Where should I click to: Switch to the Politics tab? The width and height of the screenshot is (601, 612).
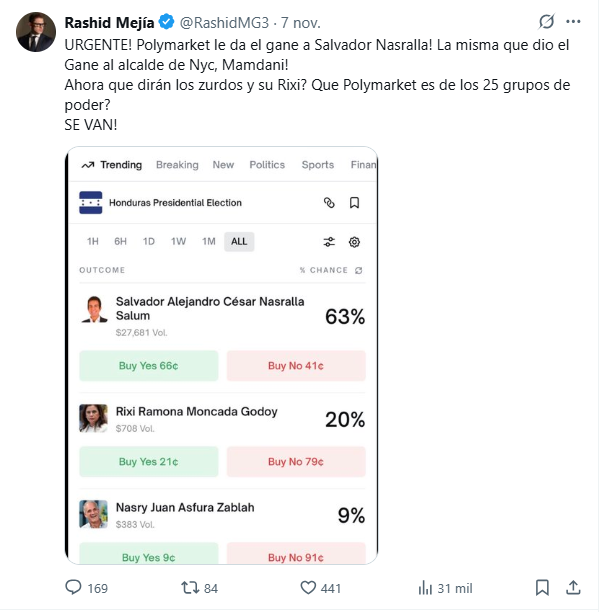coord(267,165)
